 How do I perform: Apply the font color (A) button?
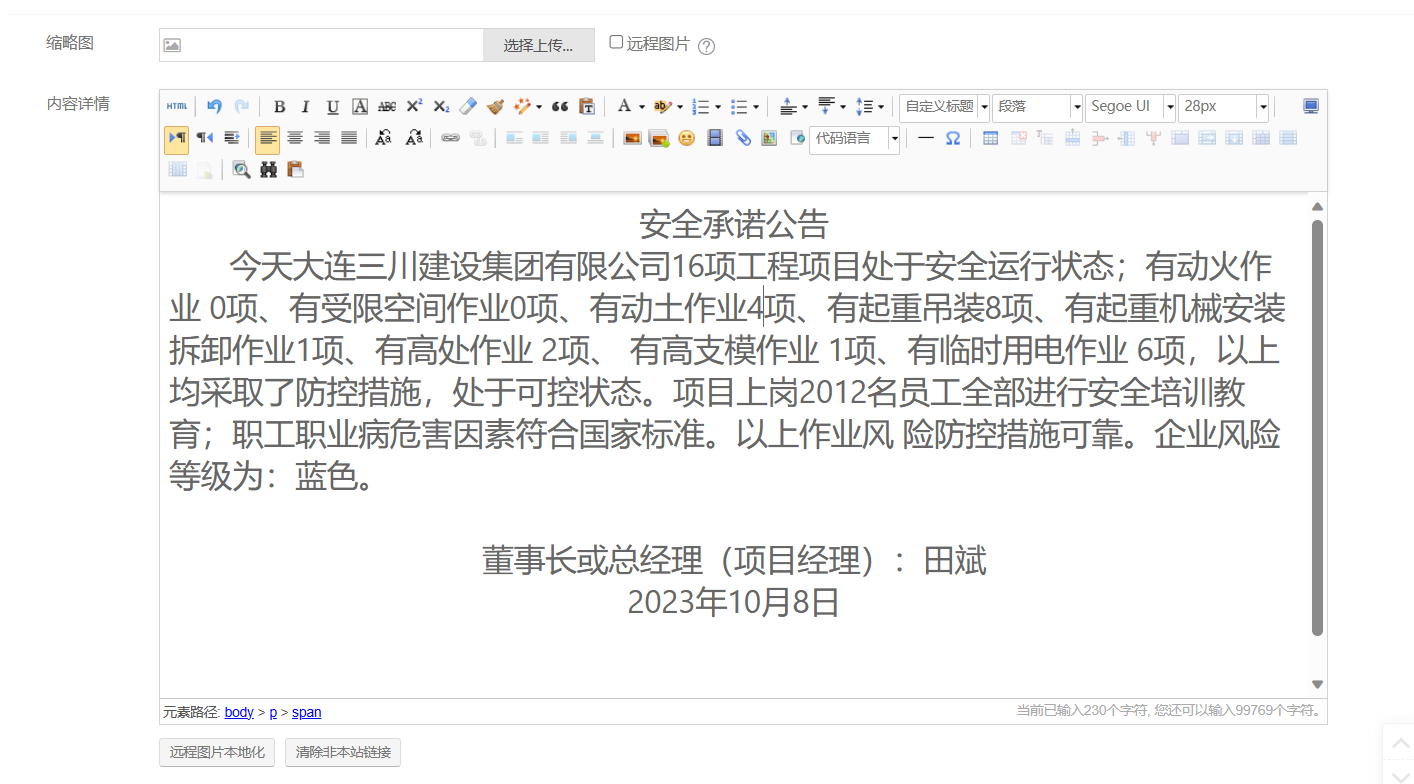point(624,106)
